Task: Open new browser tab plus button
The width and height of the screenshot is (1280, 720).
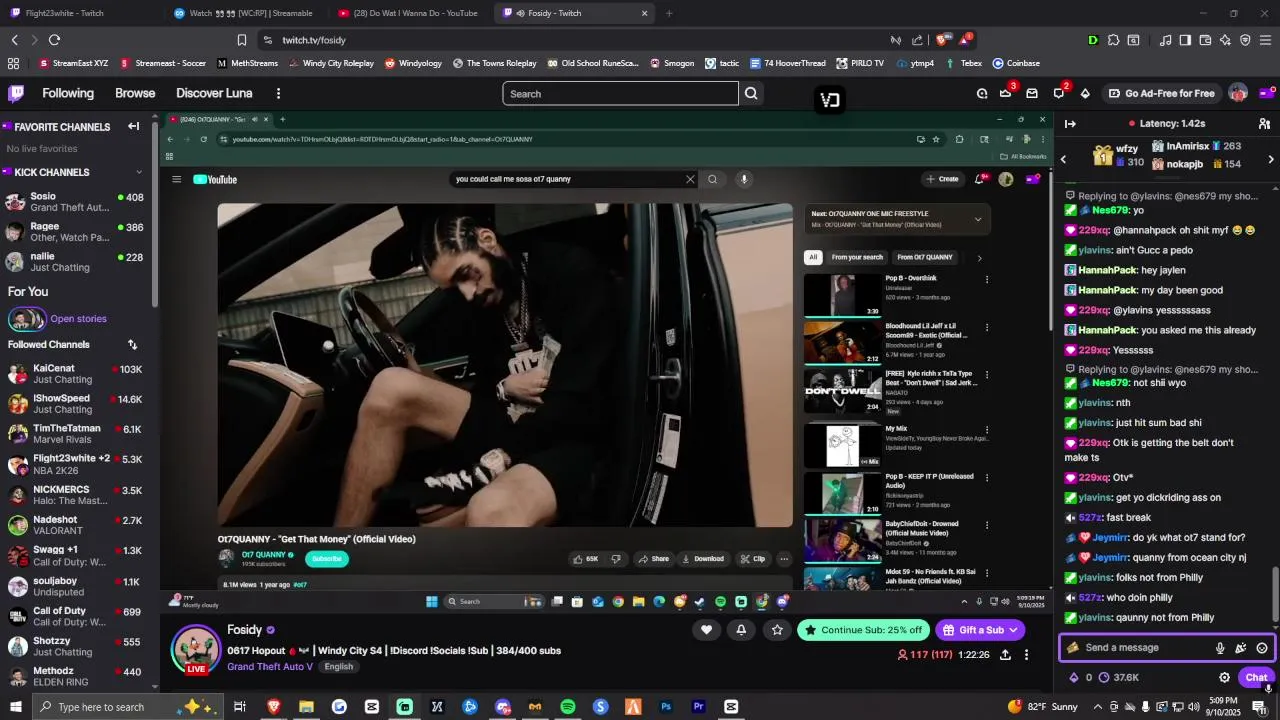Action: 669,13
